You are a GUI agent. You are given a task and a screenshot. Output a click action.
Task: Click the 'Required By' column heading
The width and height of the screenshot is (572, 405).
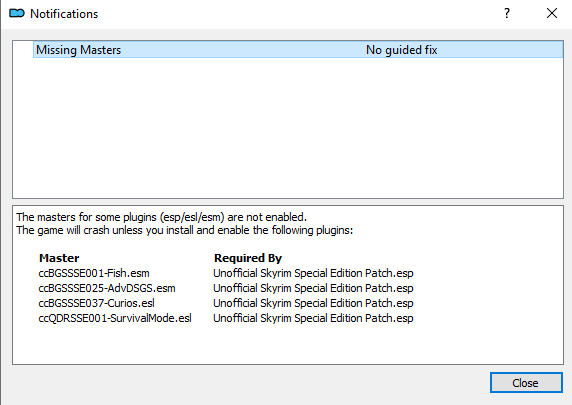point(248,258)
